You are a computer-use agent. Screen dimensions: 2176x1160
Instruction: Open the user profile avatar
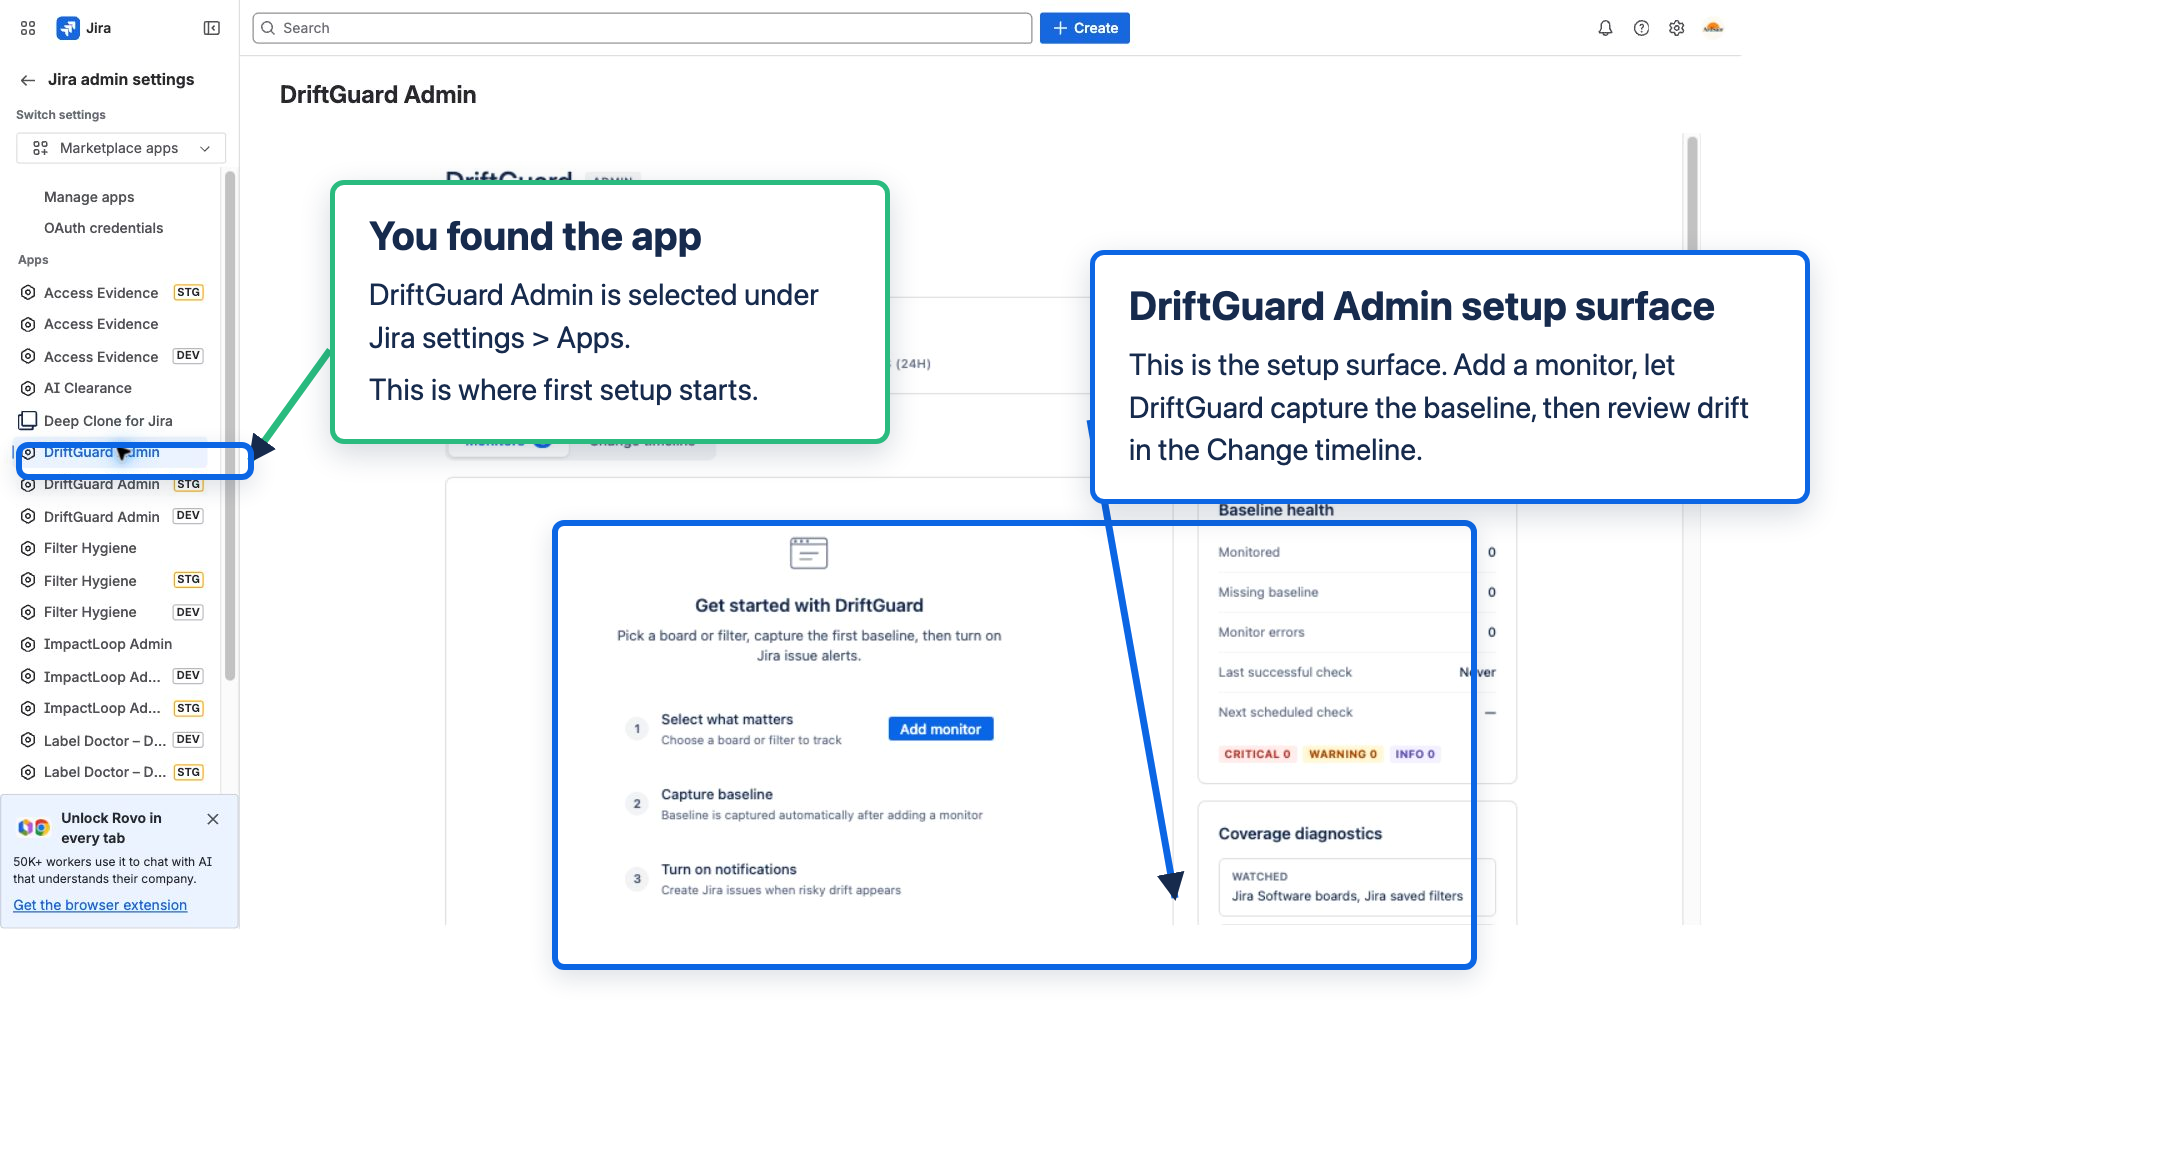pos(1713,28)
